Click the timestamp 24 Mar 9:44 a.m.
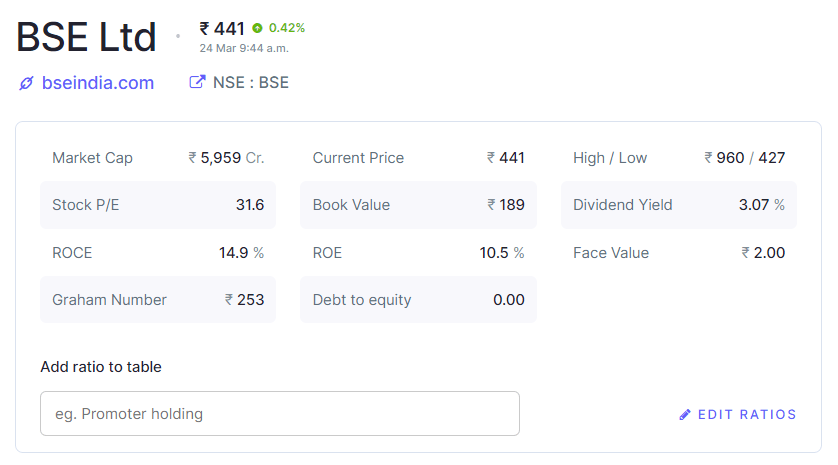This screenshot has height=465, width=838. click(x=244, y=48)
